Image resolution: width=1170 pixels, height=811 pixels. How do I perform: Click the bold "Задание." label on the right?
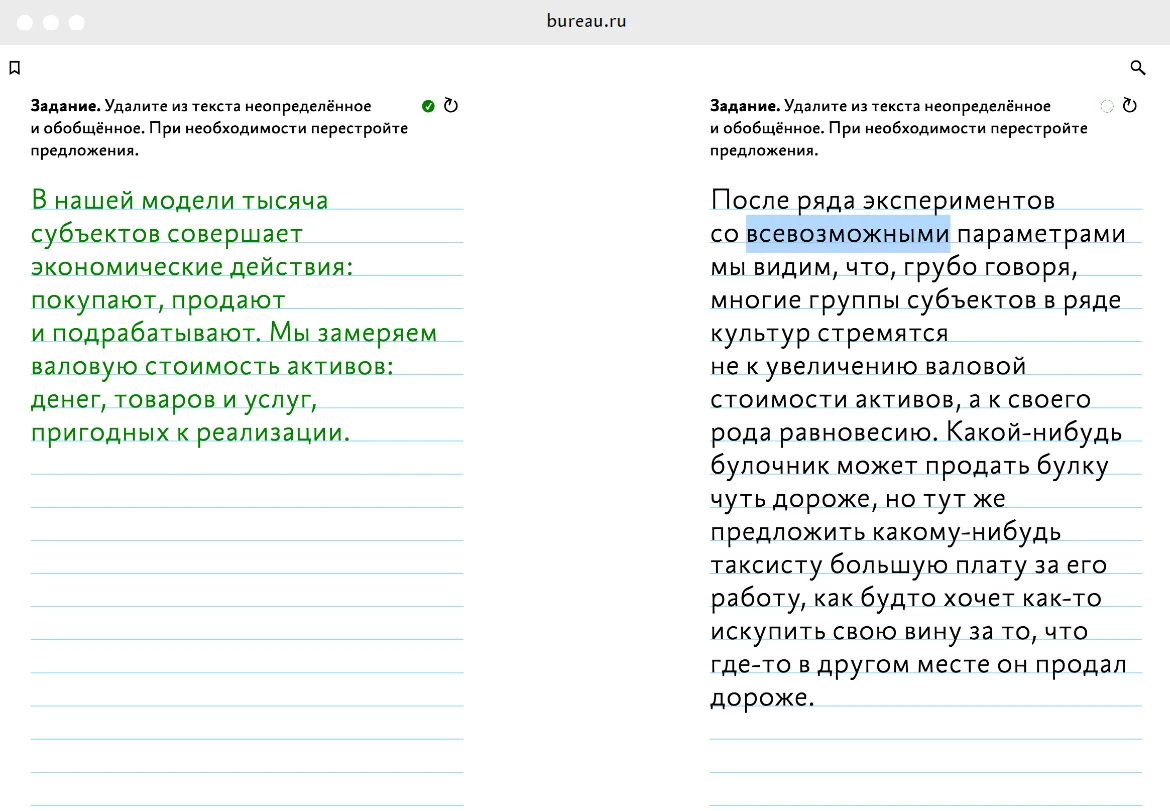[744, 106]
